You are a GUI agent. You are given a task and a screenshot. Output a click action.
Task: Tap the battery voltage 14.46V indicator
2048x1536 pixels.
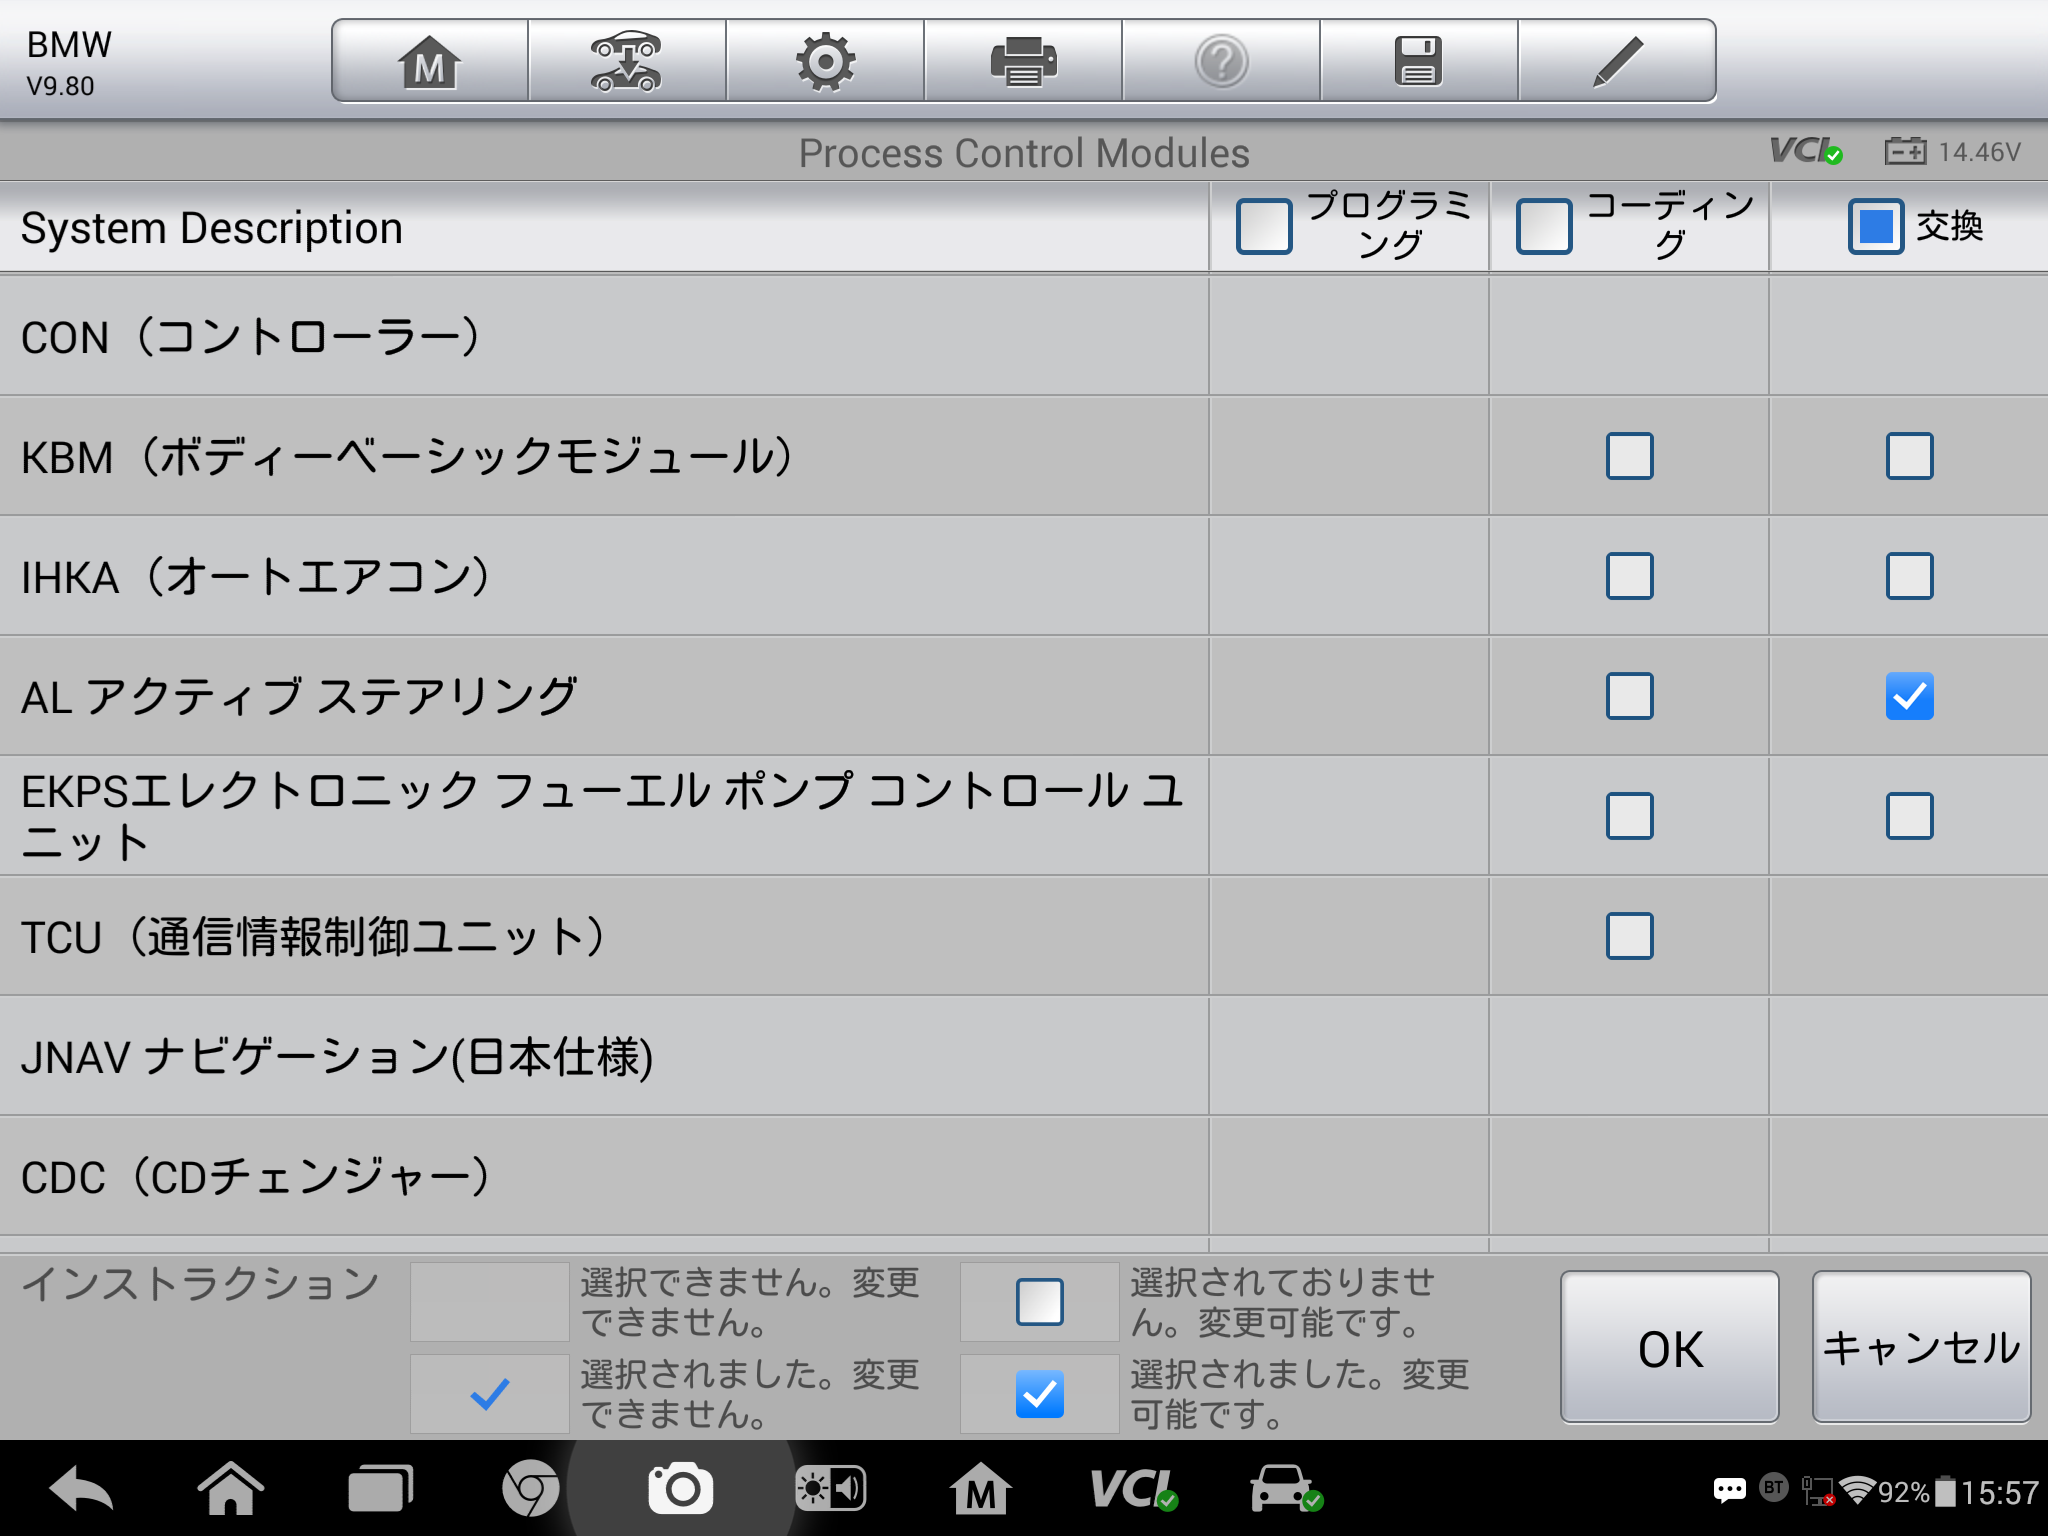click(1953, 152)
